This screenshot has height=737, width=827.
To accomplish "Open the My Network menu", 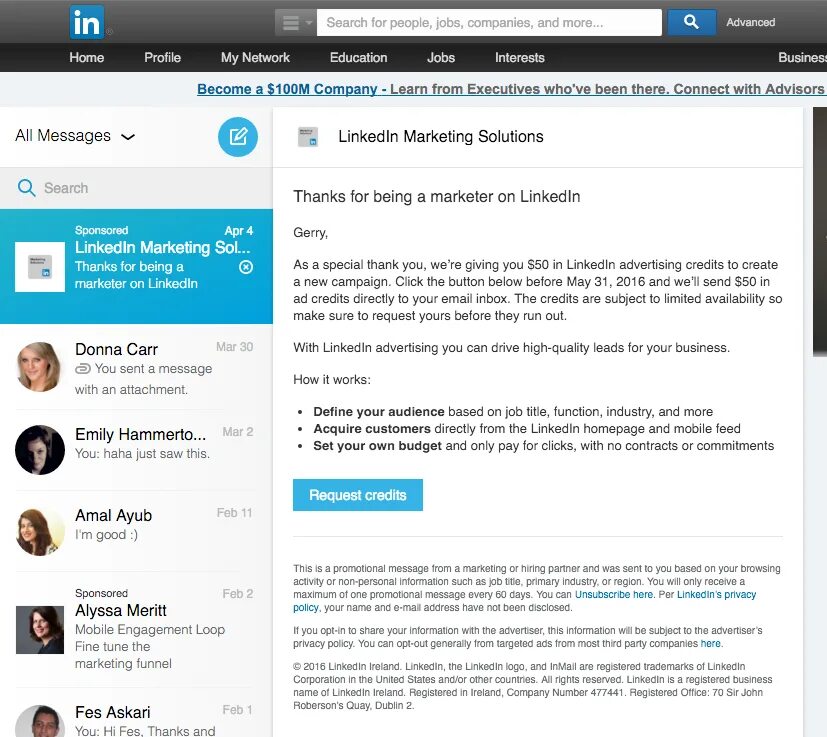I will click(255, 58).
